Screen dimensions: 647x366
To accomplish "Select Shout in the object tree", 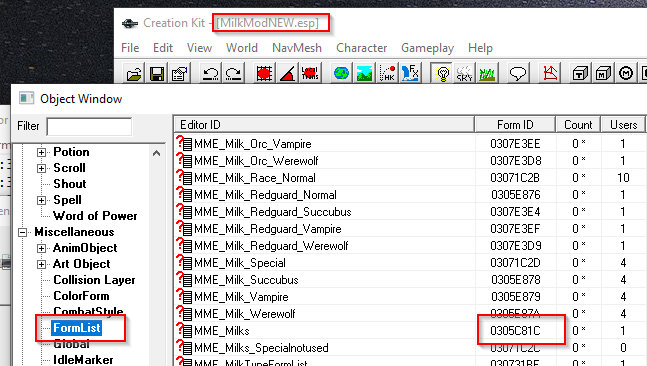I will pos(70,184).
